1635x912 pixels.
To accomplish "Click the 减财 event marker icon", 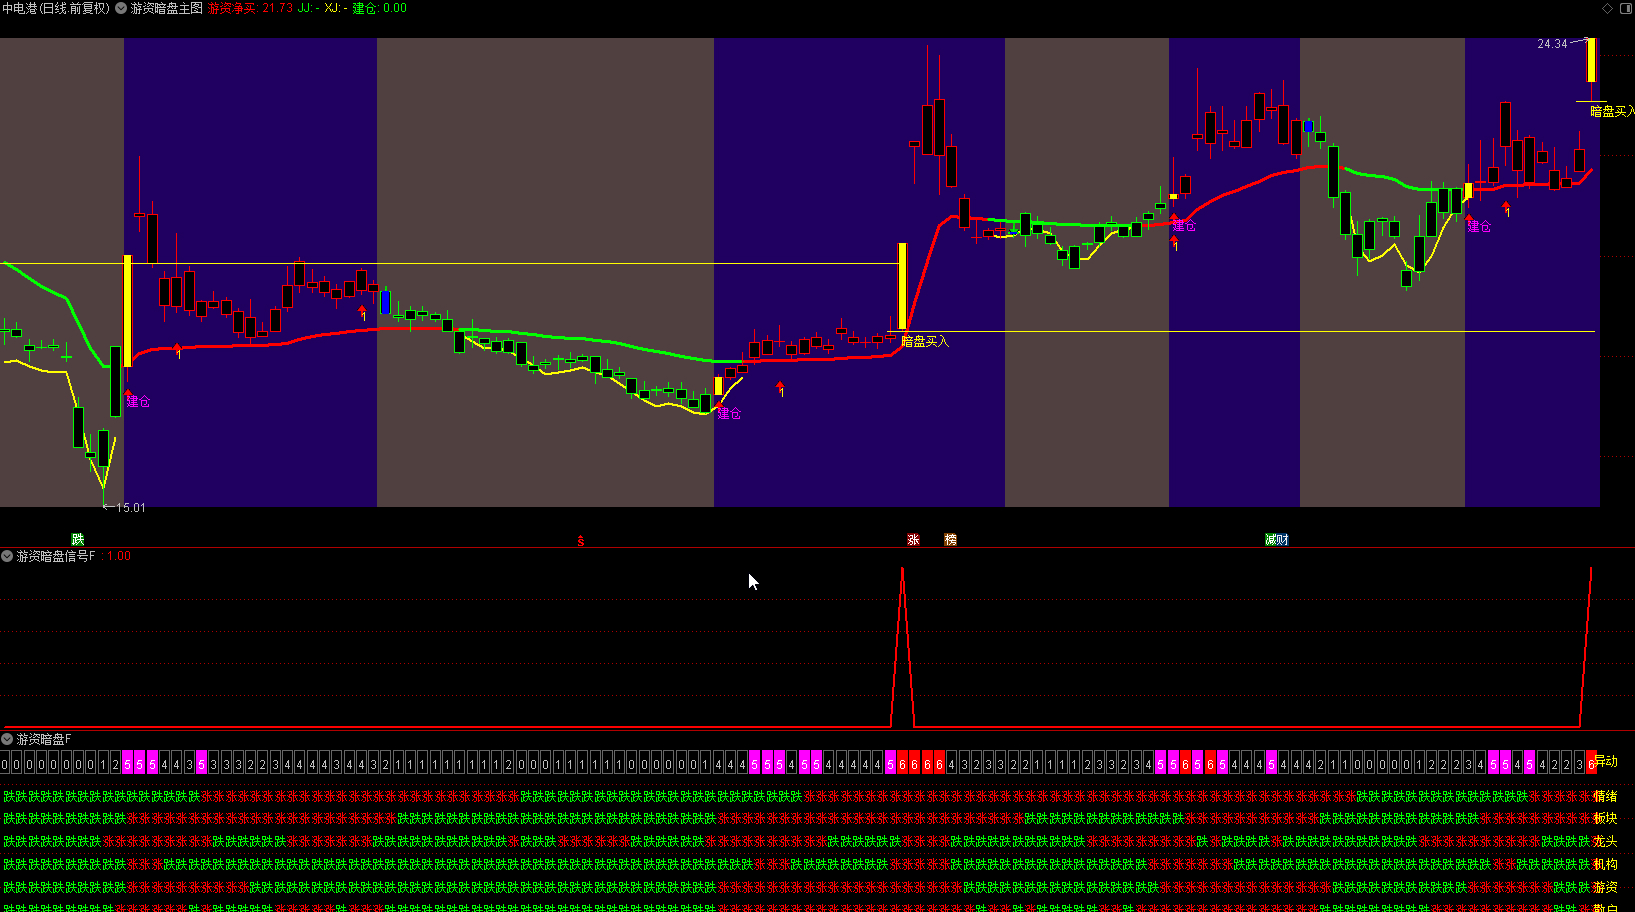I will coord(1276,540).
